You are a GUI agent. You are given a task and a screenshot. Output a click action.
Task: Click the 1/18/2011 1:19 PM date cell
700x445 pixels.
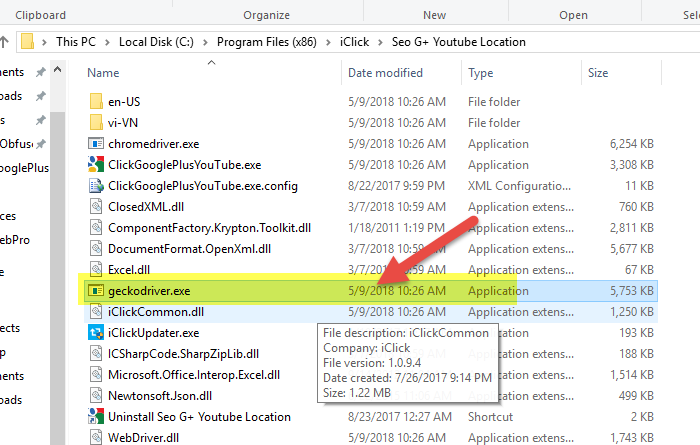coord(396,227)
